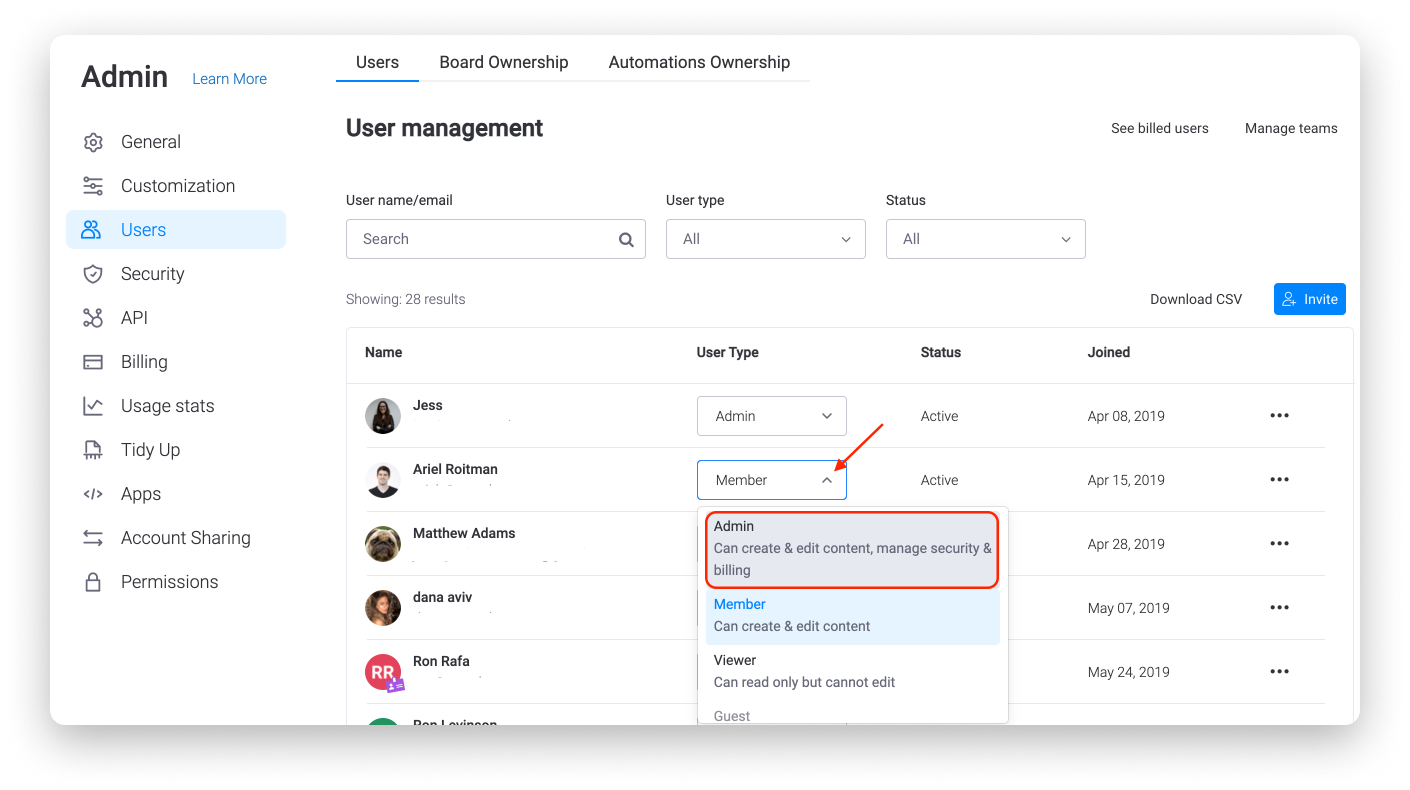Switch to Automations Ownership tab
Viewport: 1410px width, 790px height.
click(699, 62)
